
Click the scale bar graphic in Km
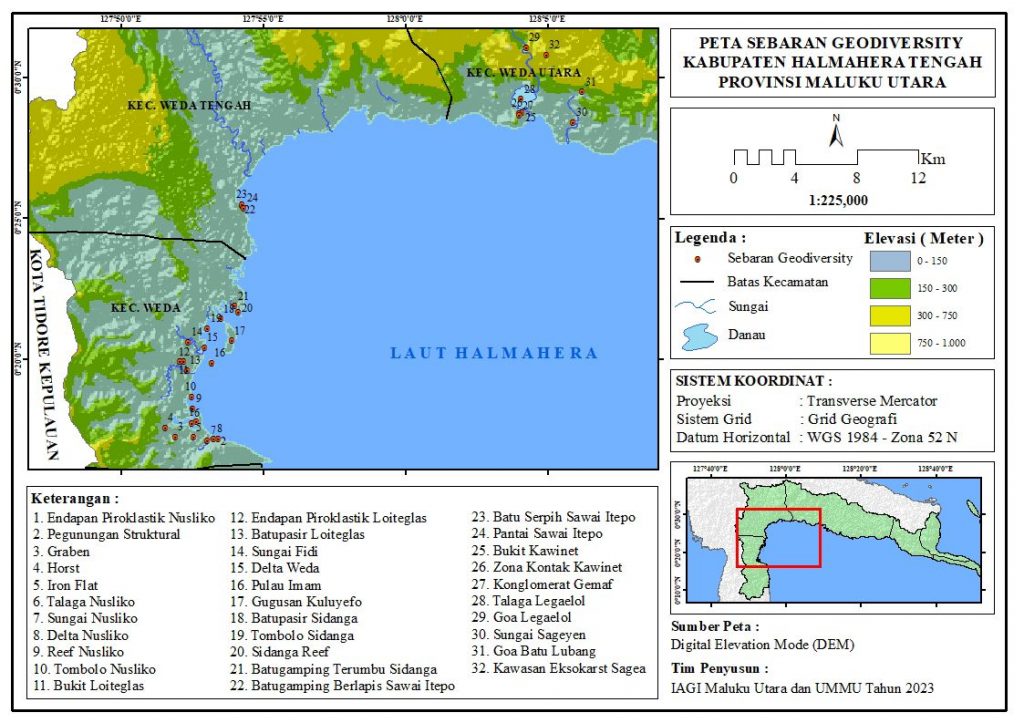[x=826, y=158]
